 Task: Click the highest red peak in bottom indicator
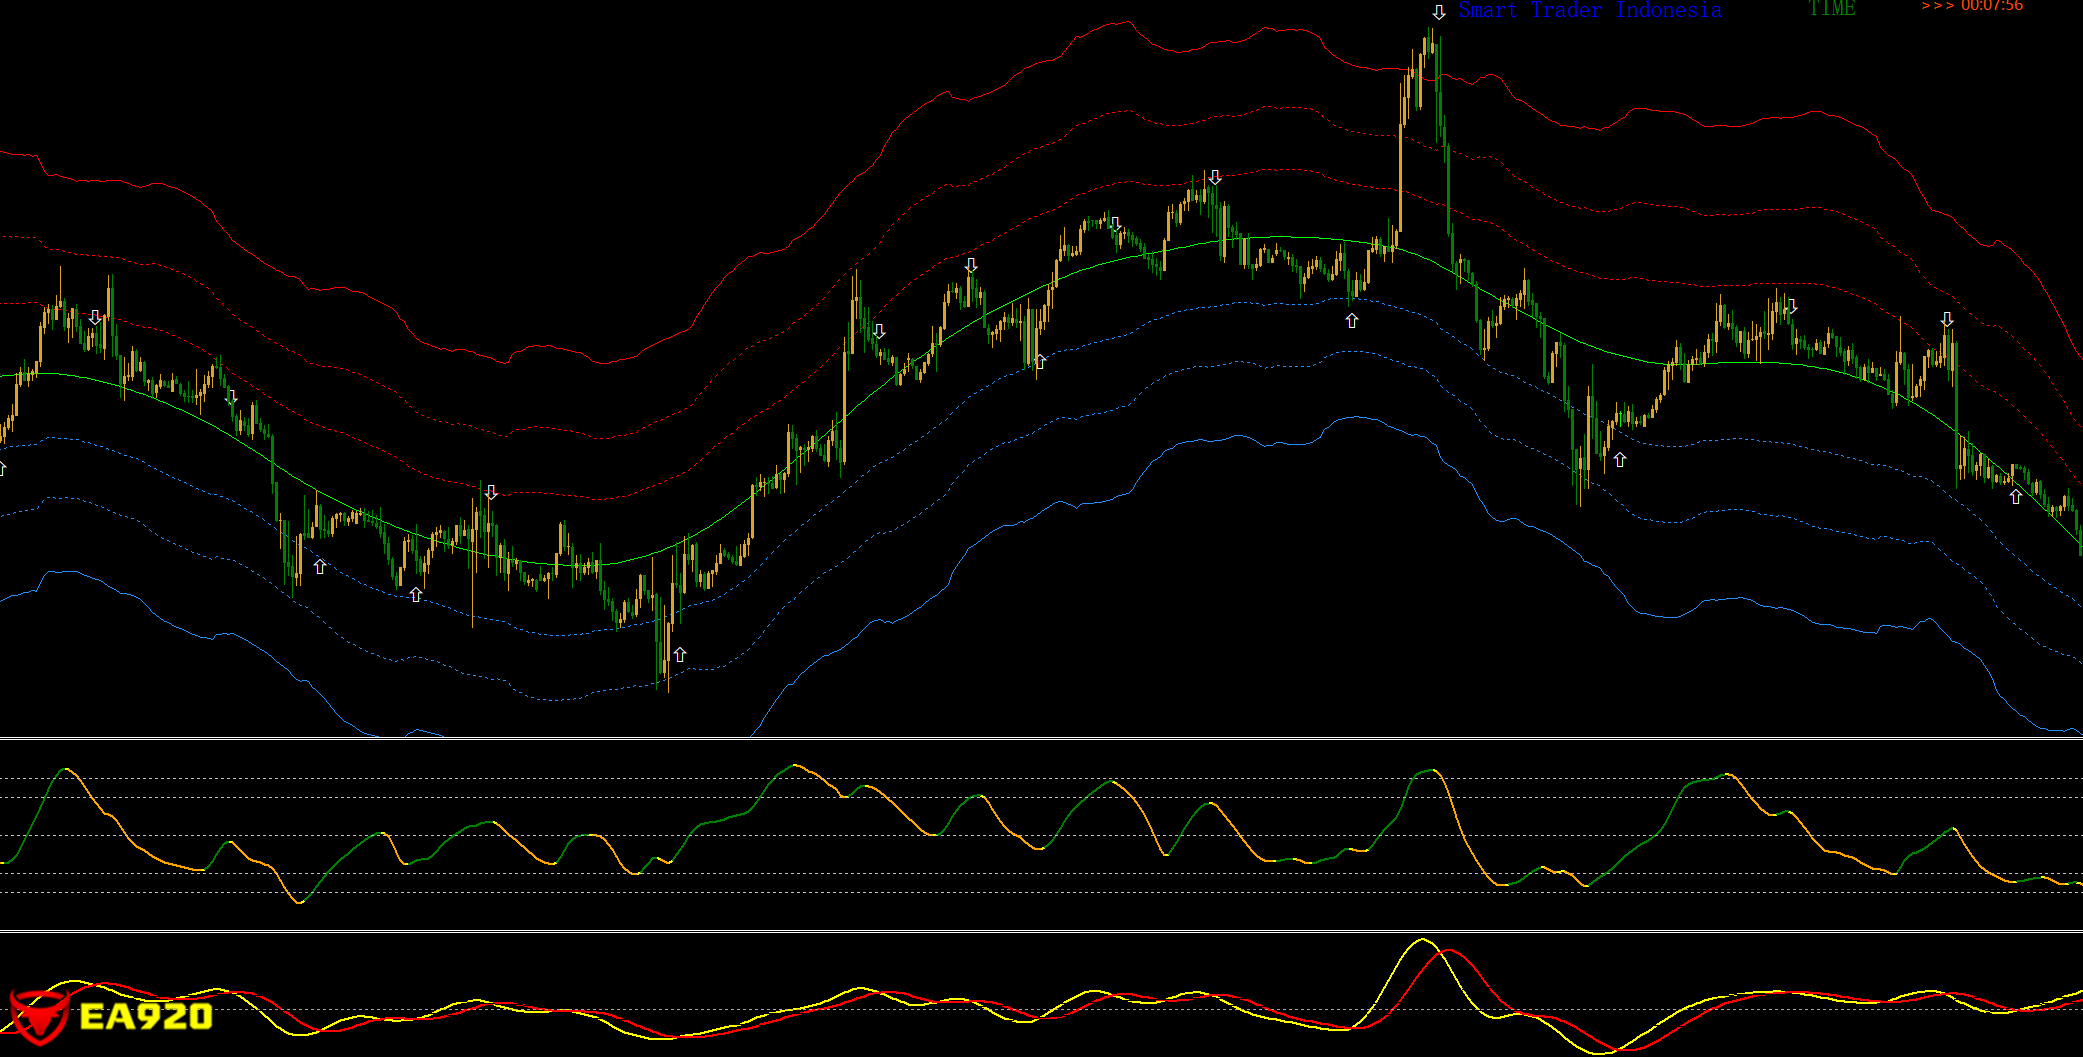click(1447, 950)
